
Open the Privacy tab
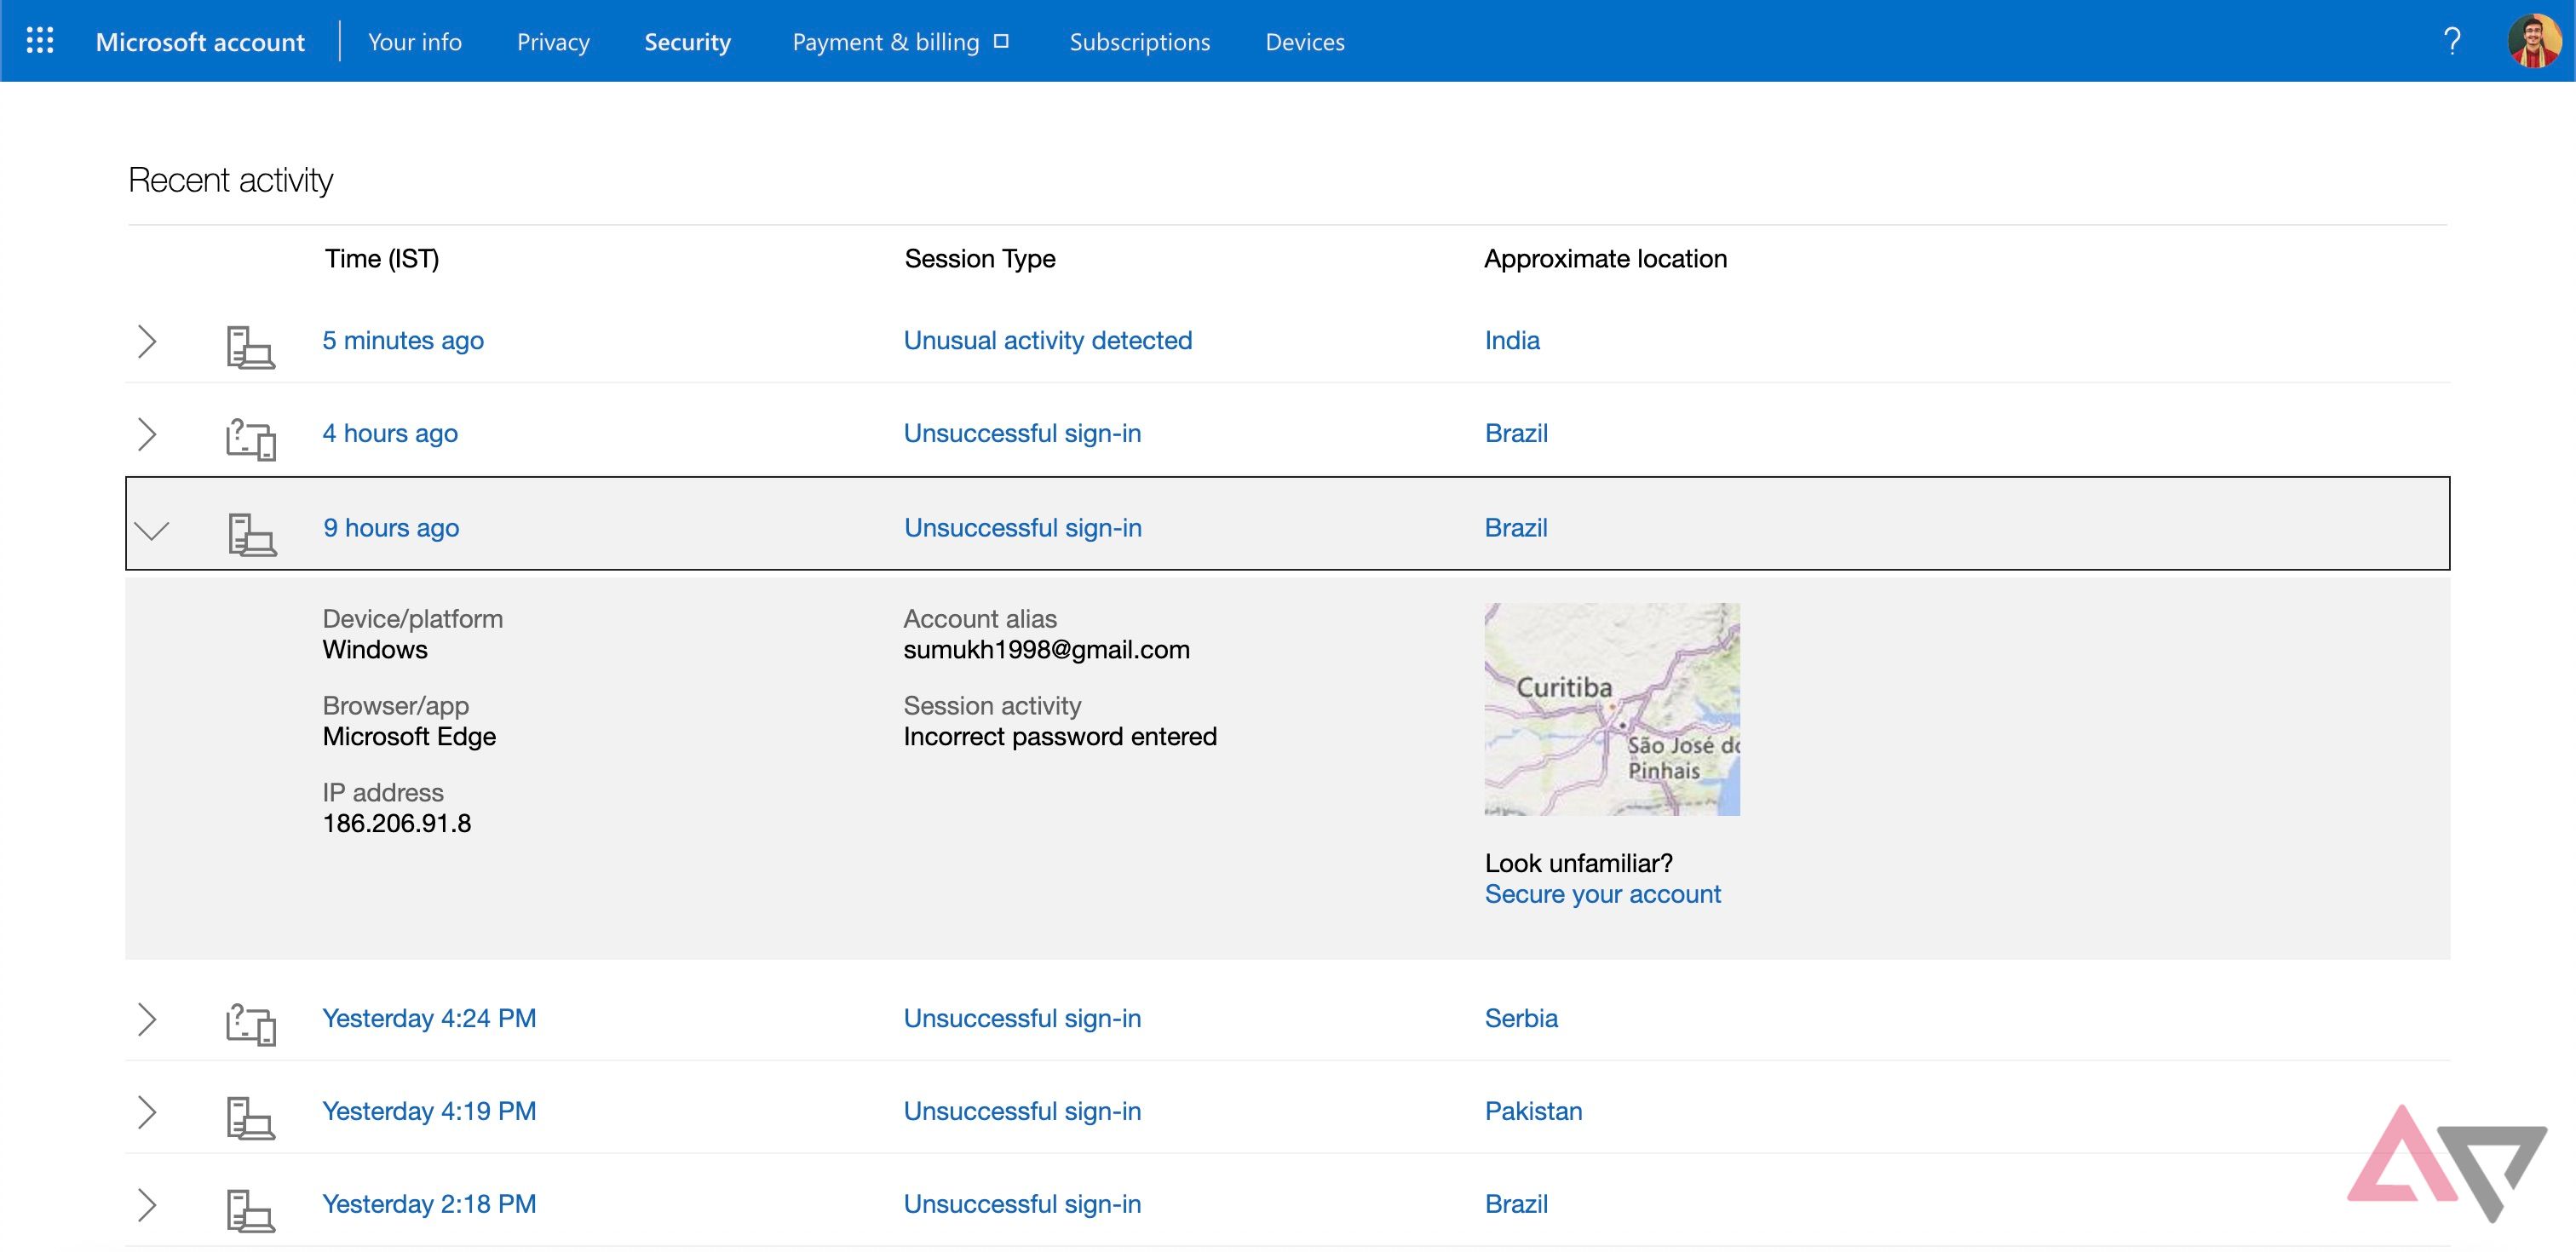pyautogui.click(x=553, y=42)
